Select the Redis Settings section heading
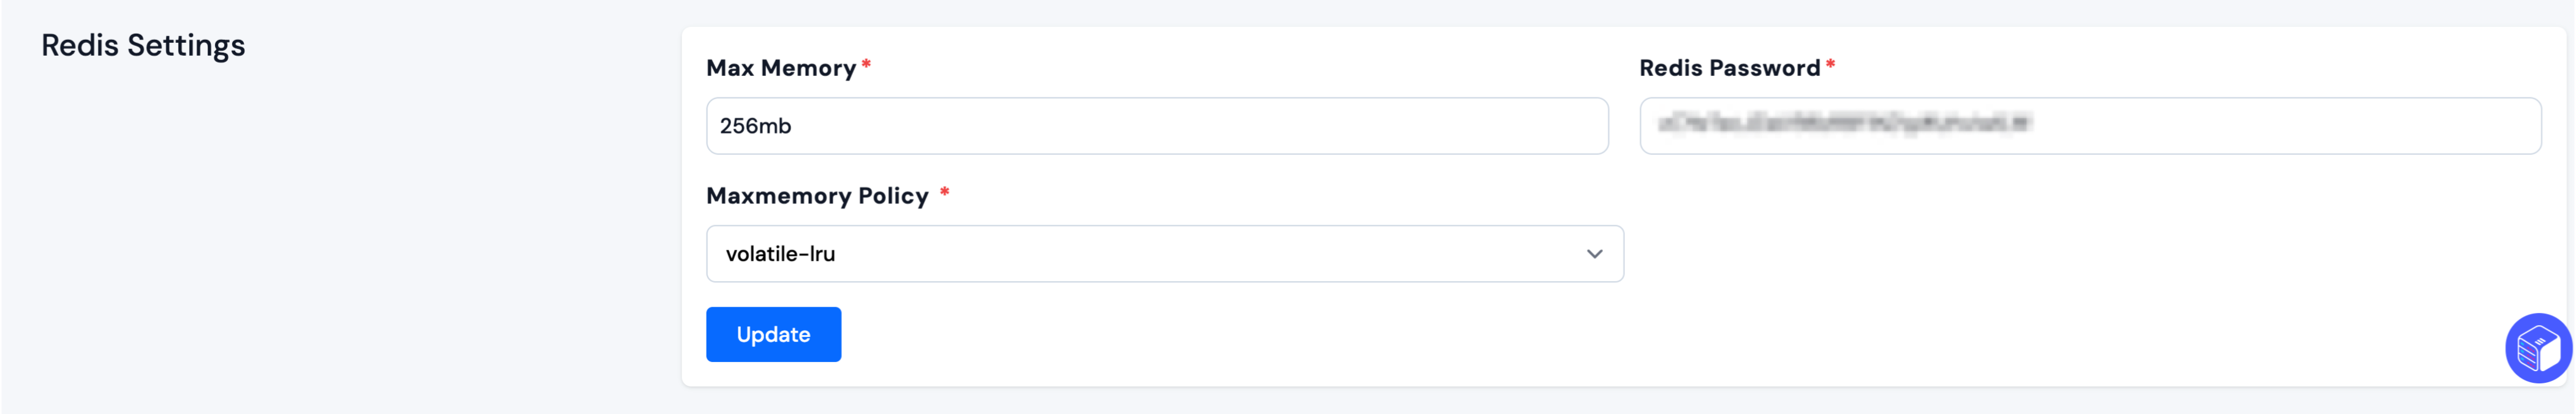2576x414 pixels. click(x=143, y=45)
